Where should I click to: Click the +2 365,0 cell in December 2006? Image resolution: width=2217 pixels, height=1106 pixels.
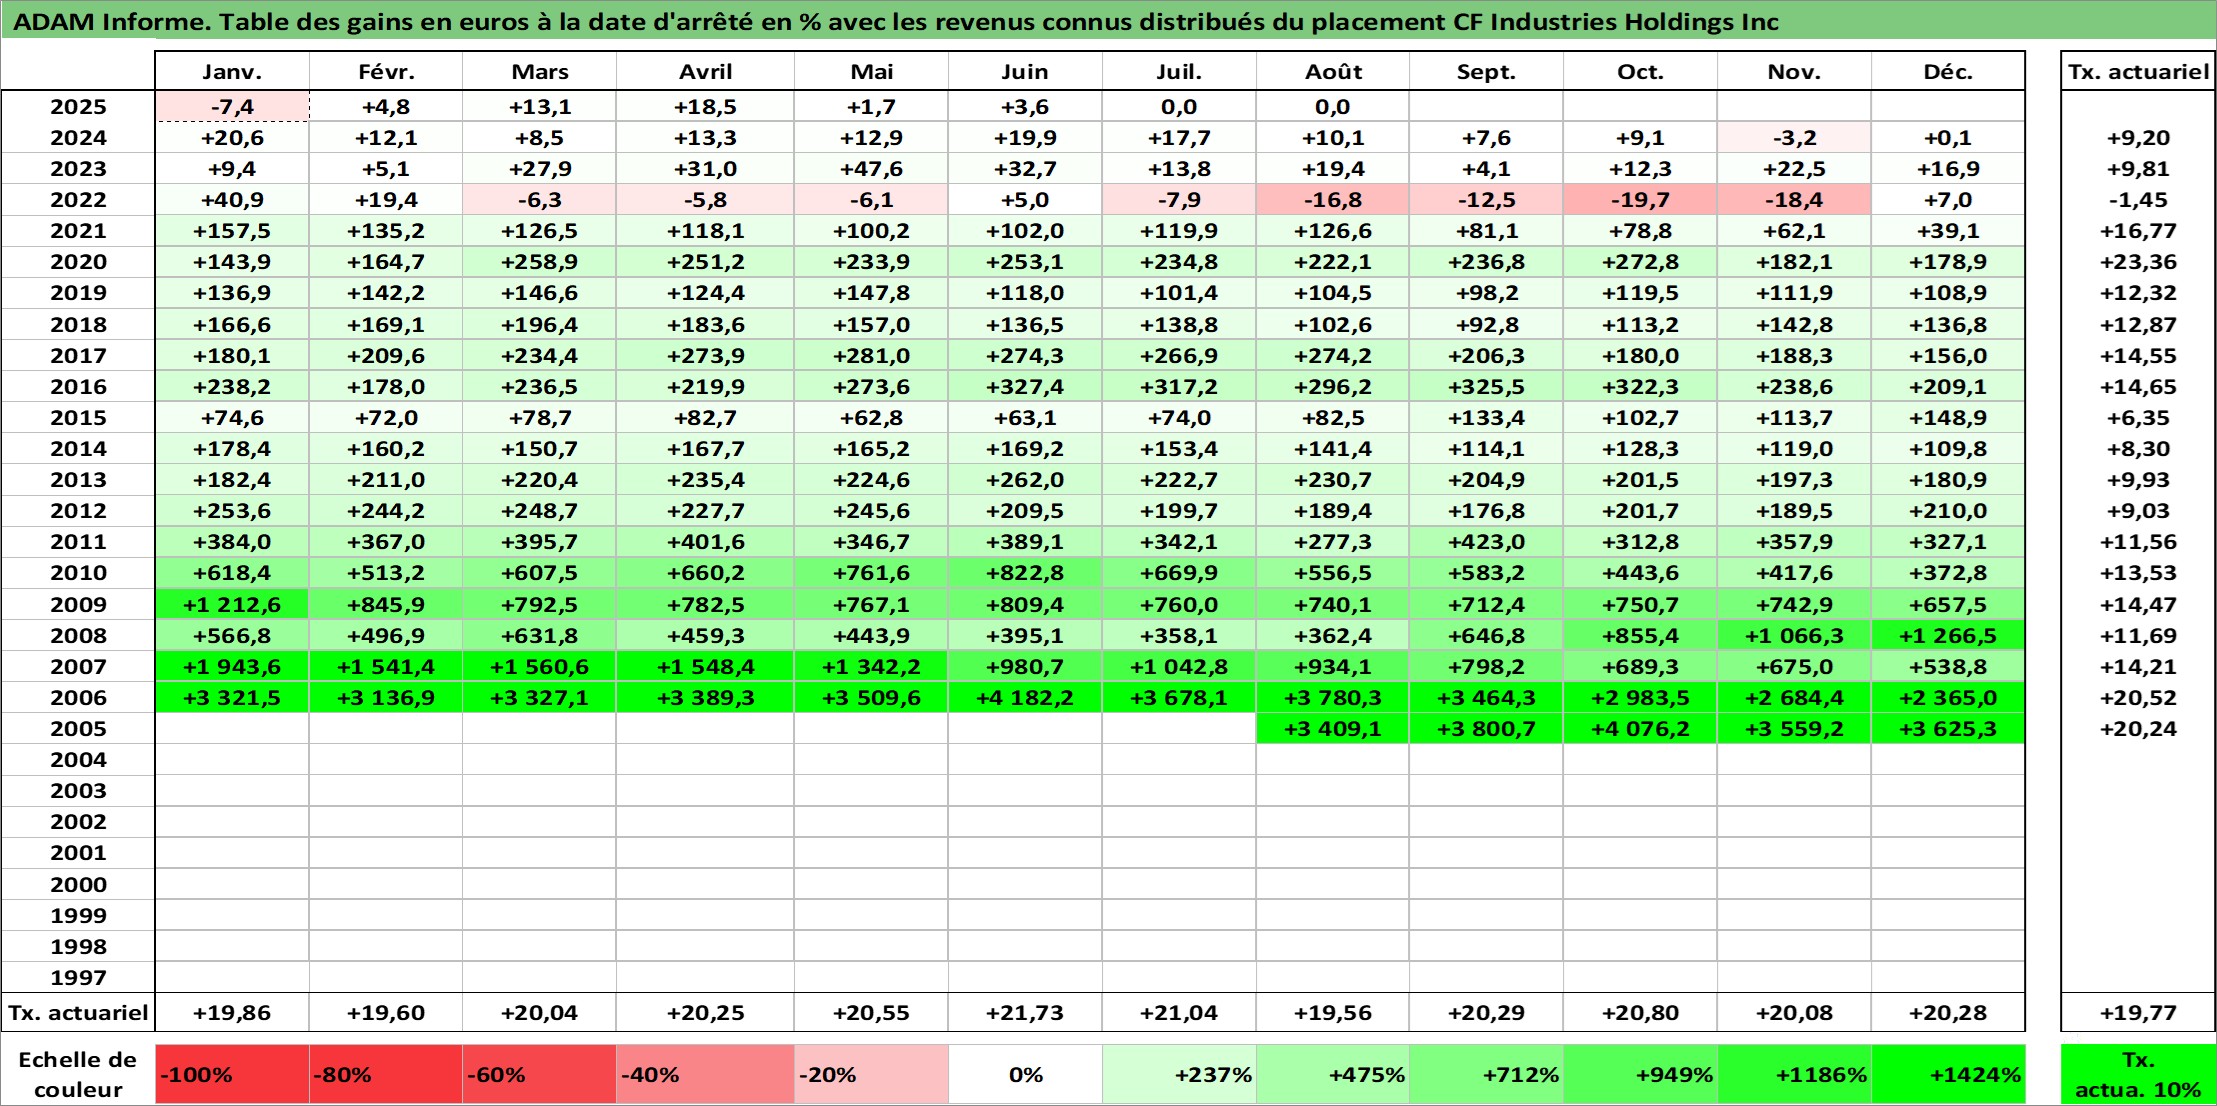point(1948,697)
